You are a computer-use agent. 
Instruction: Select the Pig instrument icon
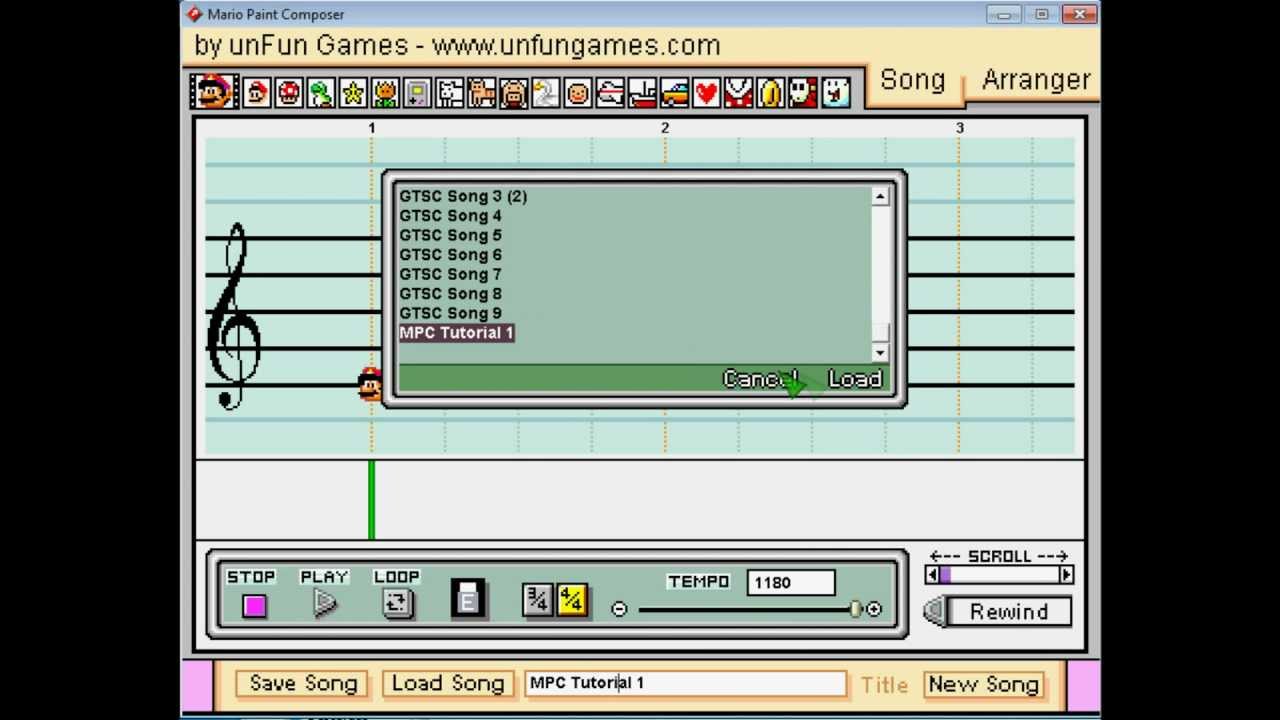514,94
